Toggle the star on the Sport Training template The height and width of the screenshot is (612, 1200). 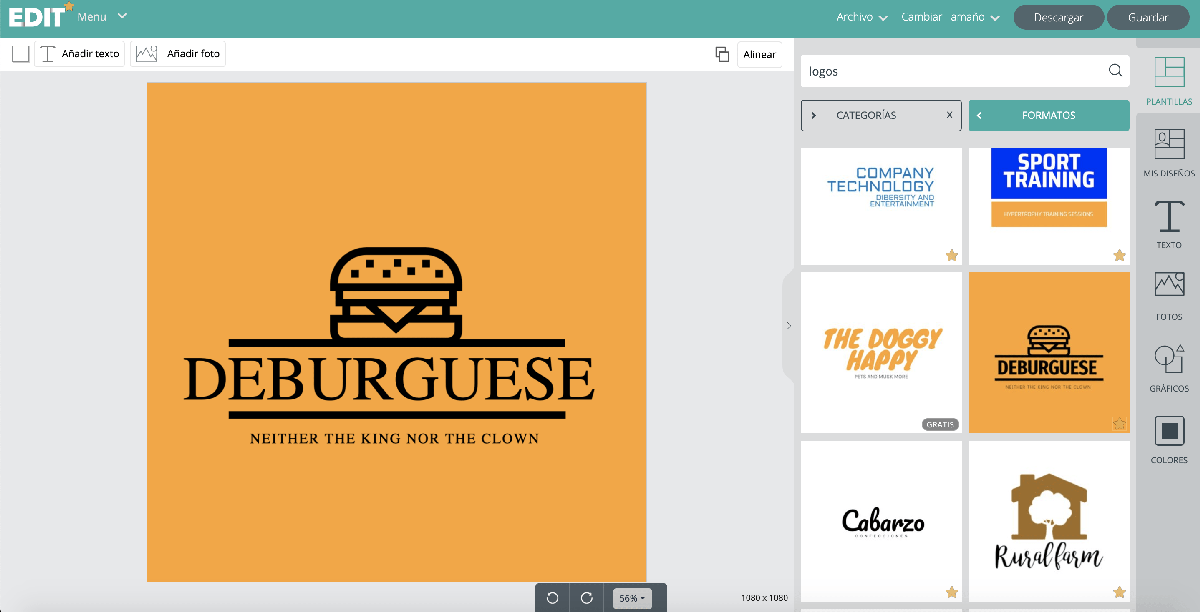[1120, 256]
